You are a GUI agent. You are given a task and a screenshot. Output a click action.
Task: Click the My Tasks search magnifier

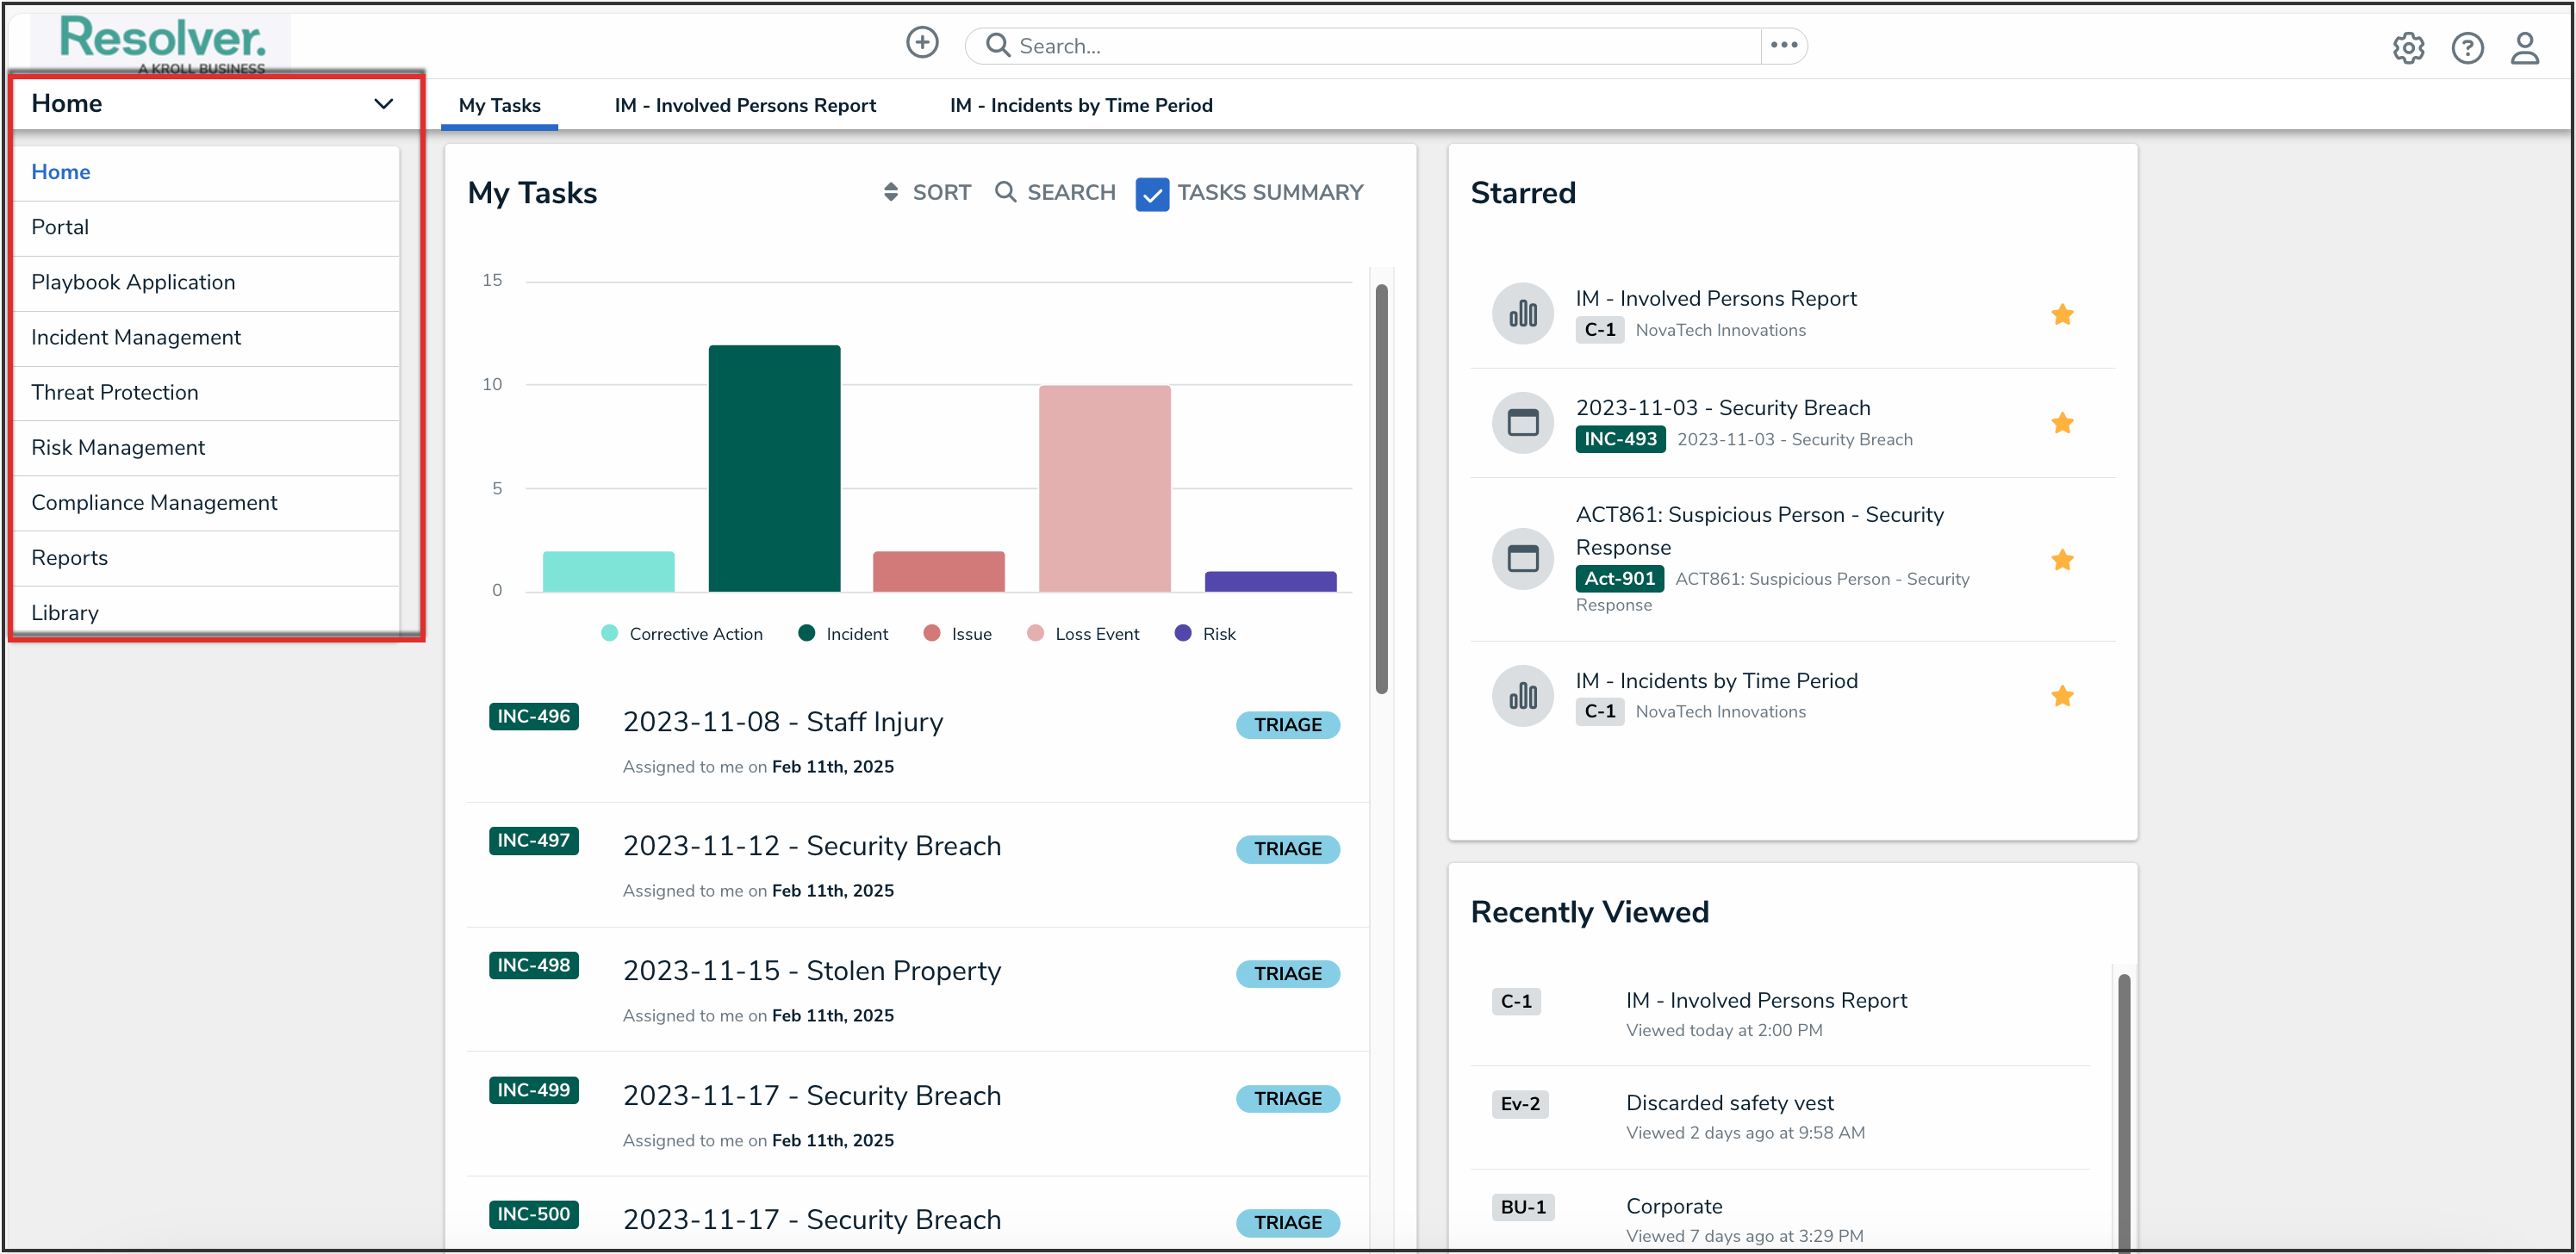tap(1006, 192)
